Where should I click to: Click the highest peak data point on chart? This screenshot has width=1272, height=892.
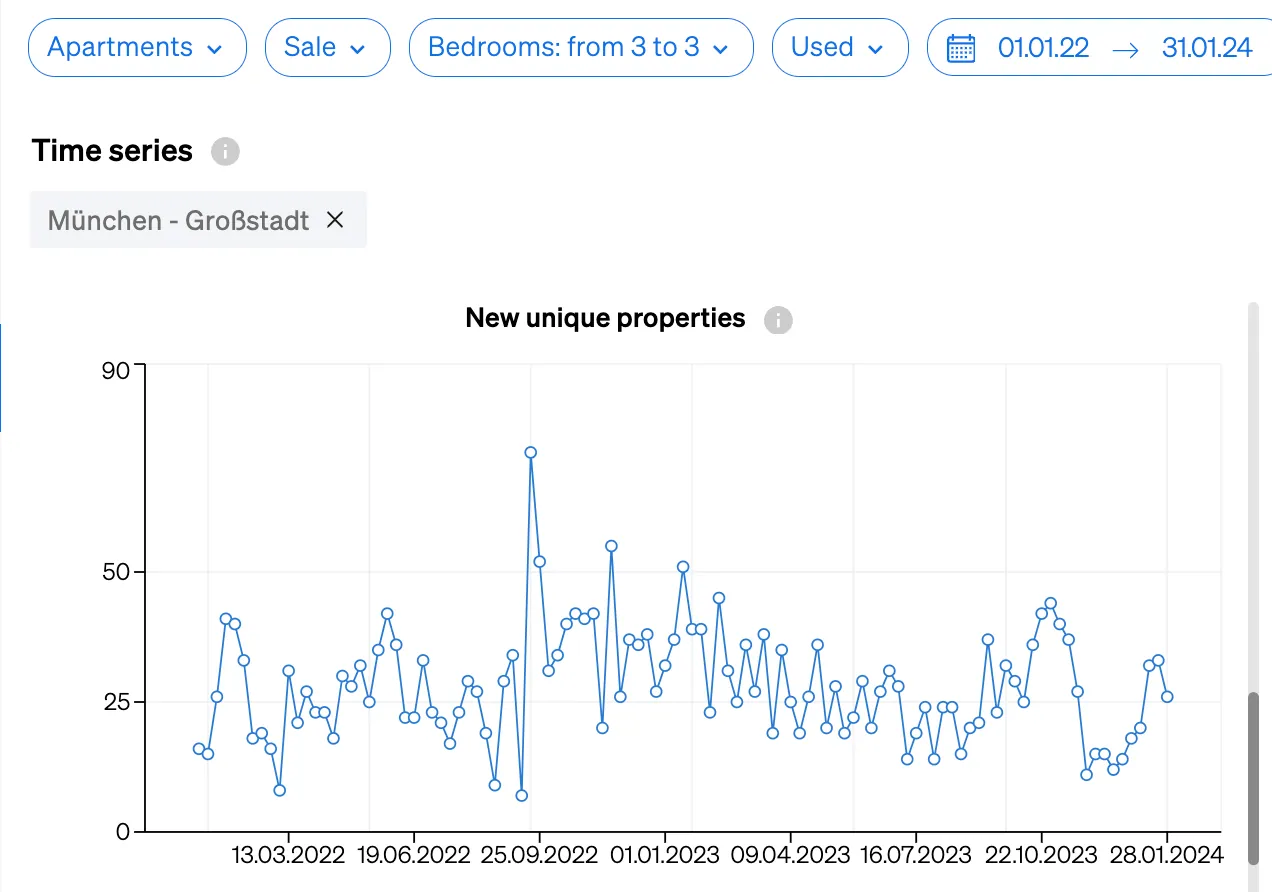click(x=531, y=452)
